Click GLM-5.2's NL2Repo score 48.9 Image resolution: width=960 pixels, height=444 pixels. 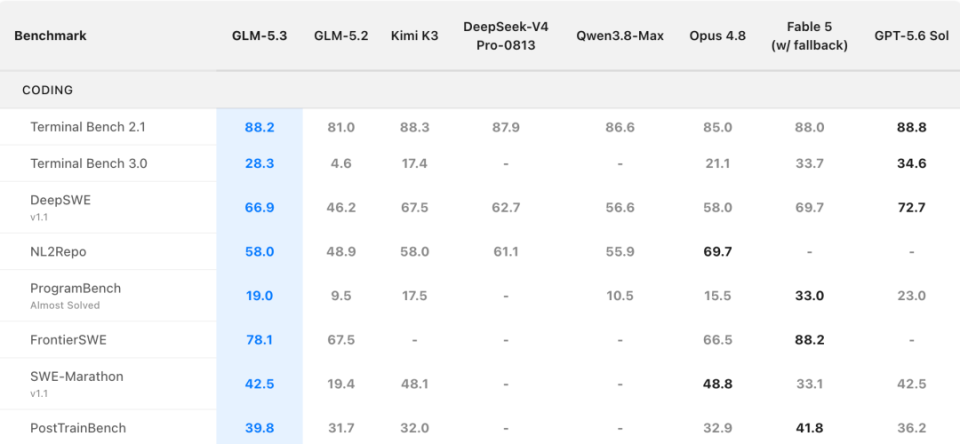(341, 251)
